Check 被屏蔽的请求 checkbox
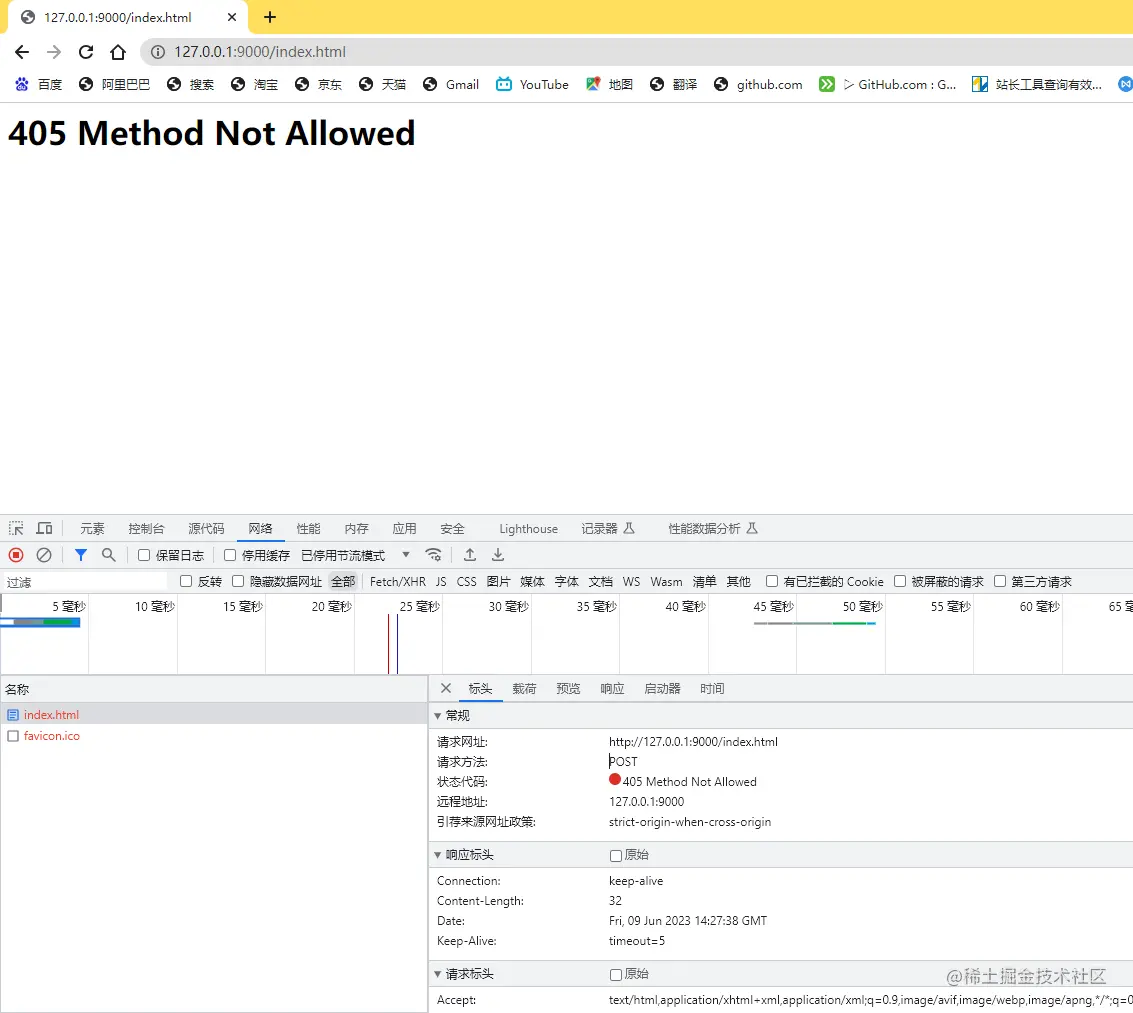The image size is (1133, 1013). (x=900, y=581)
